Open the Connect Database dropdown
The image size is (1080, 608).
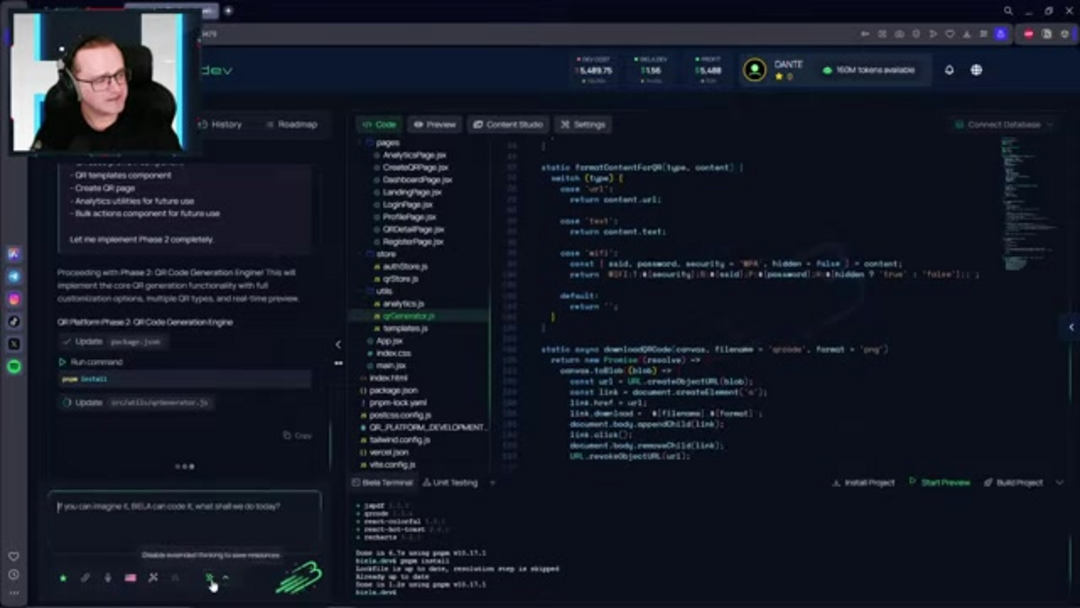pos(1004,125)
